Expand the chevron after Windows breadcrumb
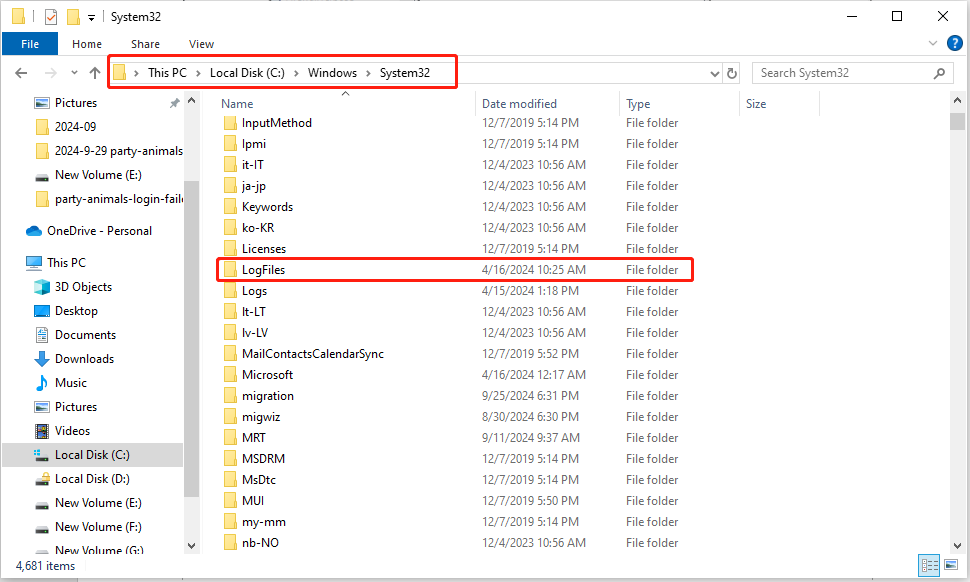 point(368,73)
